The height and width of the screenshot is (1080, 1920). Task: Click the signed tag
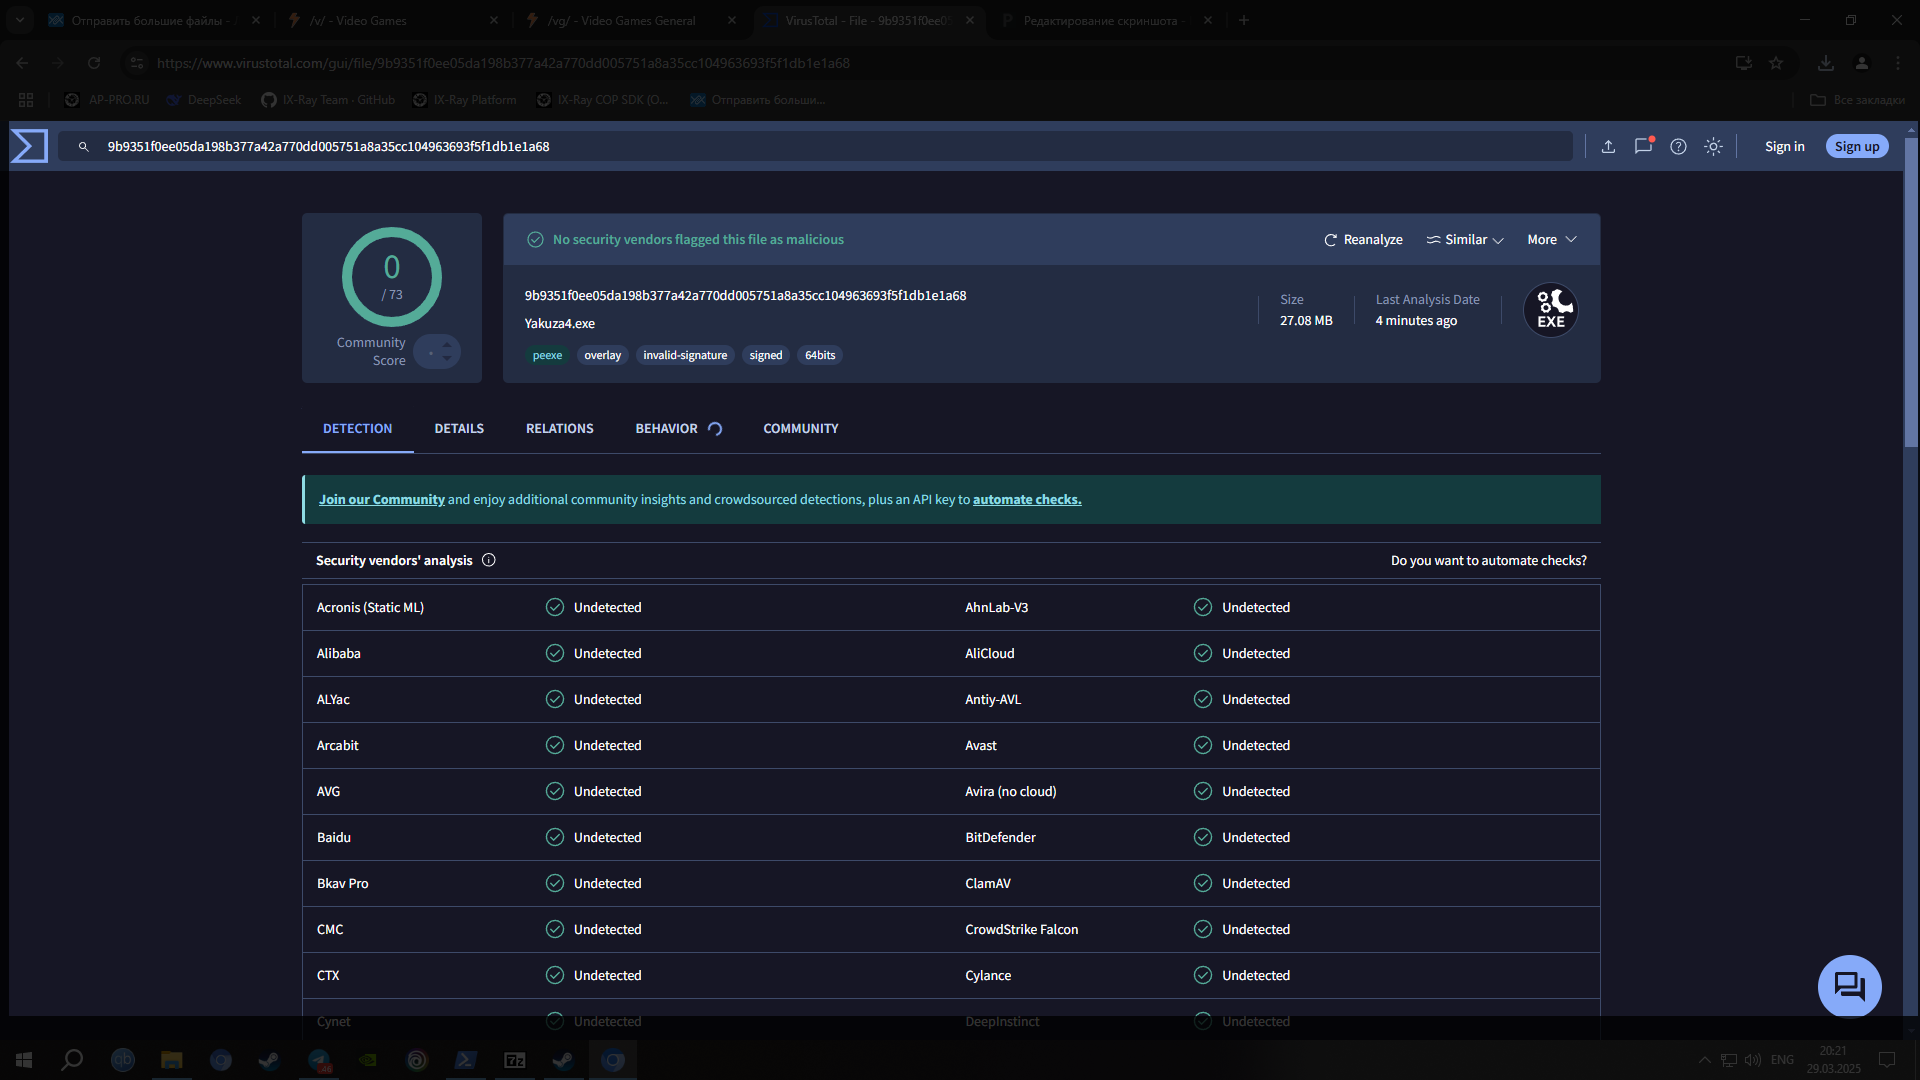pyautogui.click(x=766, y=355)
